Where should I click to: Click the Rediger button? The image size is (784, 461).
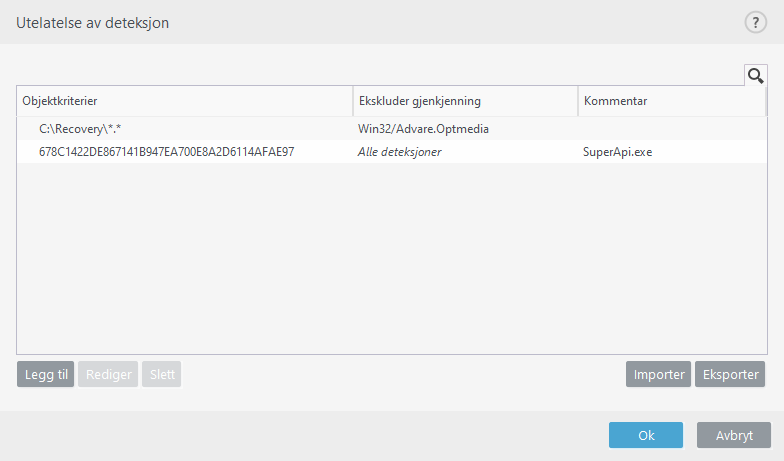pyautogui.click(x=108, y=374)
